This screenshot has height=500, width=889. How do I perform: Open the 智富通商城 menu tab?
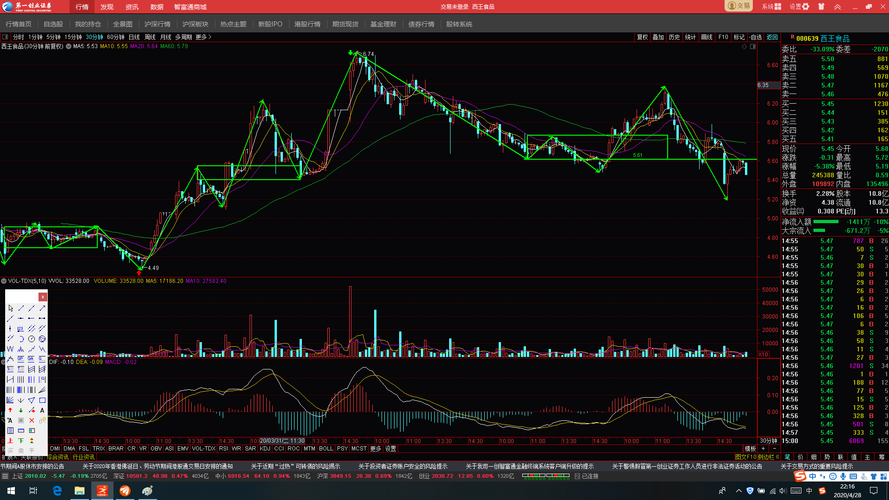point(190,7)
